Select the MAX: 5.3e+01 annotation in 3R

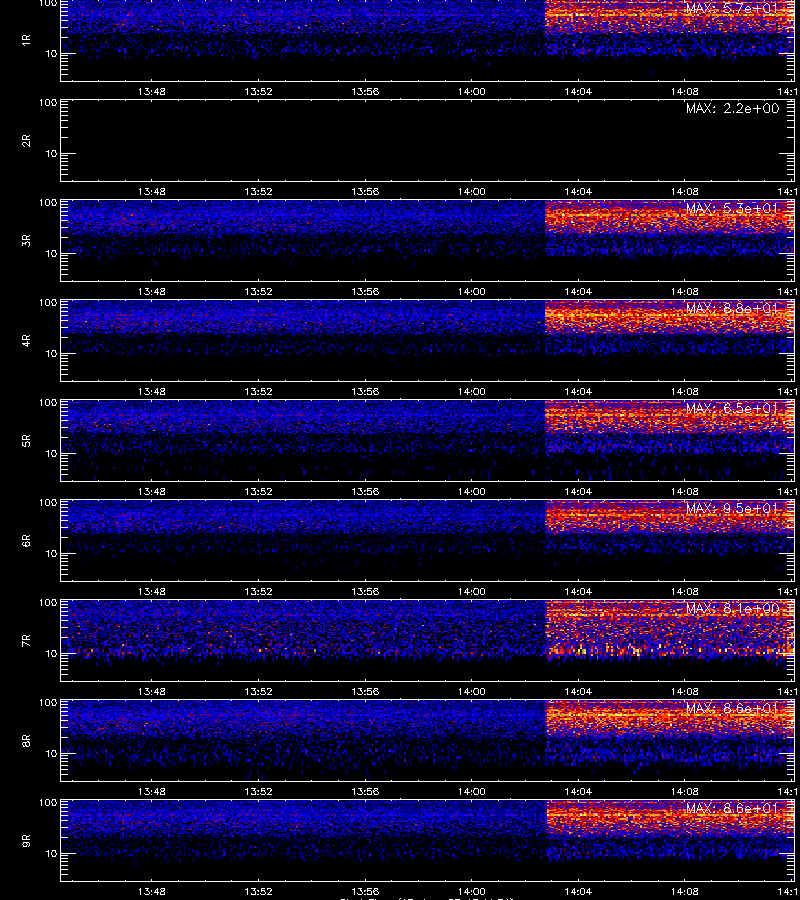click(732, 208)
